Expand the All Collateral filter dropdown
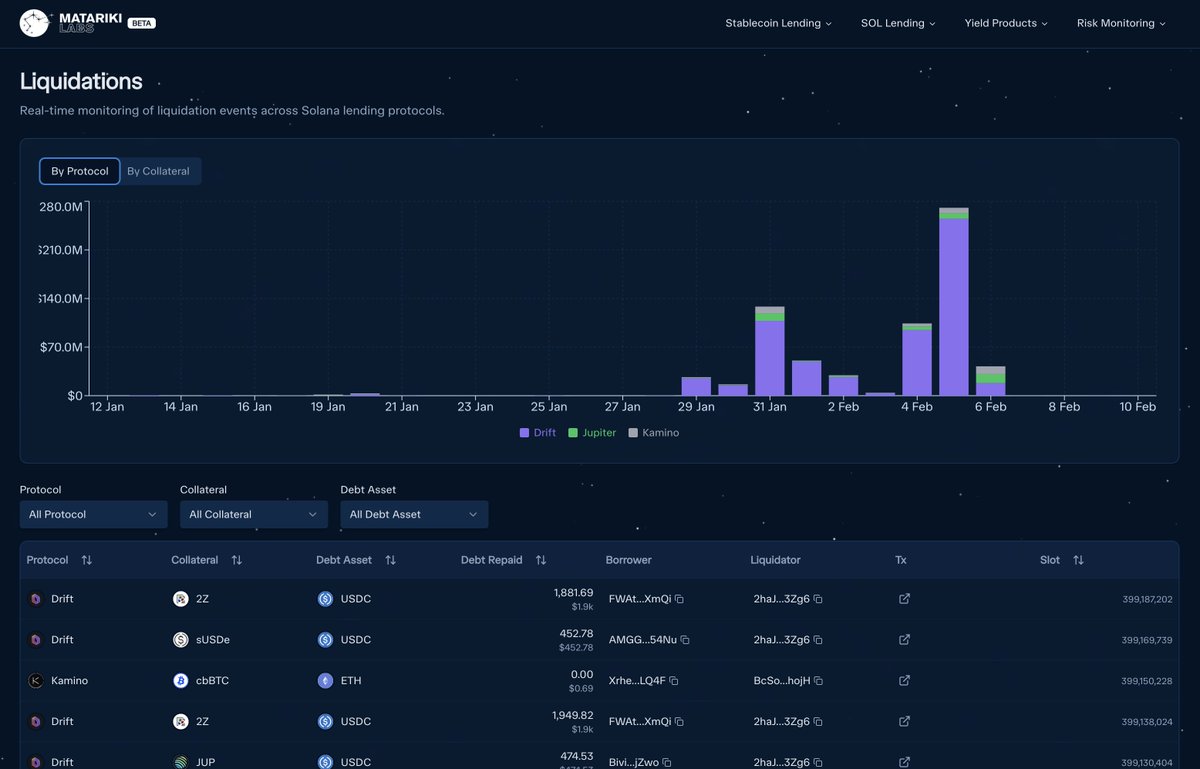The height and width of the screenshot is (769, 1200). coord(254,514)
